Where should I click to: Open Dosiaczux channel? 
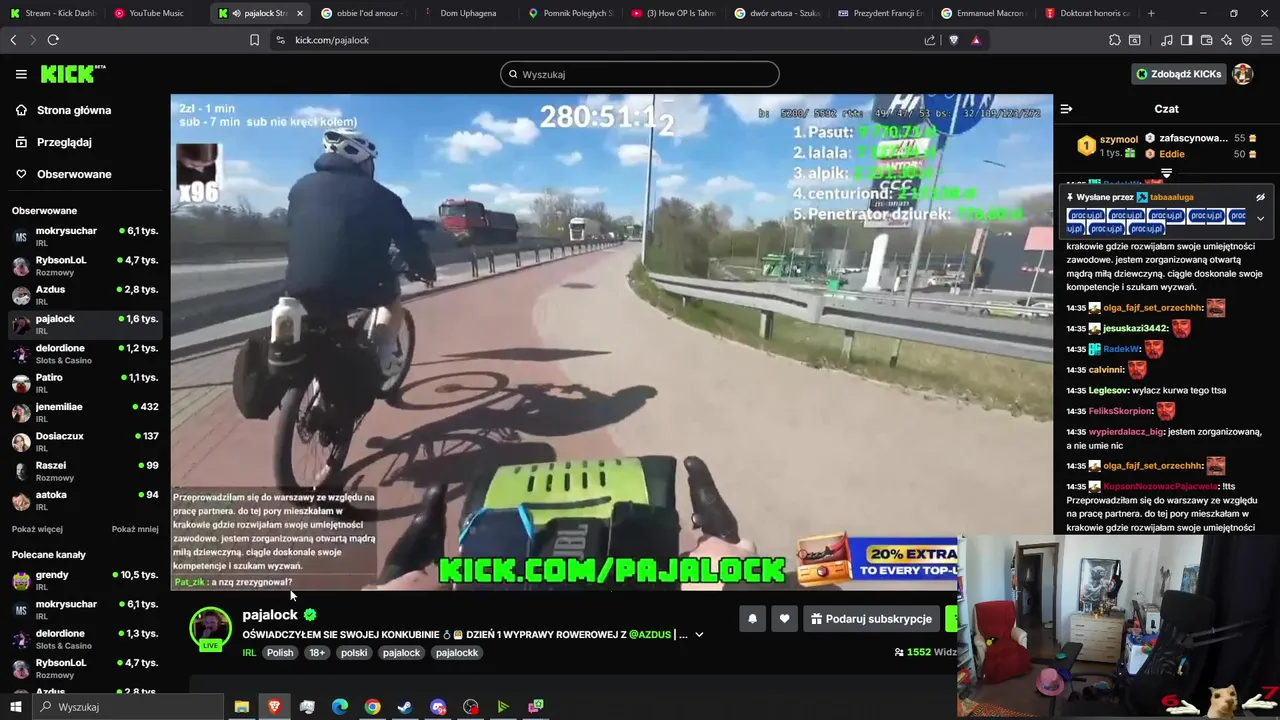point(84,441)
